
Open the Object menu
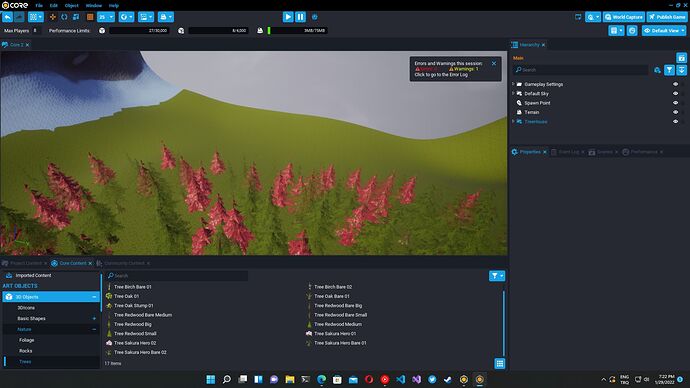(71, 6)
